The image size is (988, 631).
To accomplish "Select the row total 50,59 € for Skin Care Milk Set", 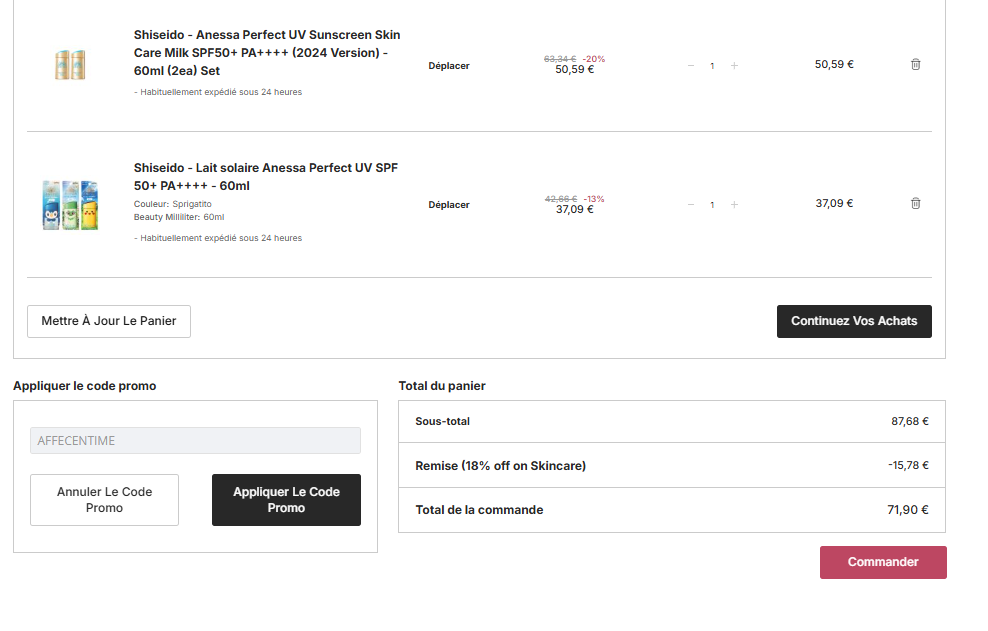I will pos(834,64).
